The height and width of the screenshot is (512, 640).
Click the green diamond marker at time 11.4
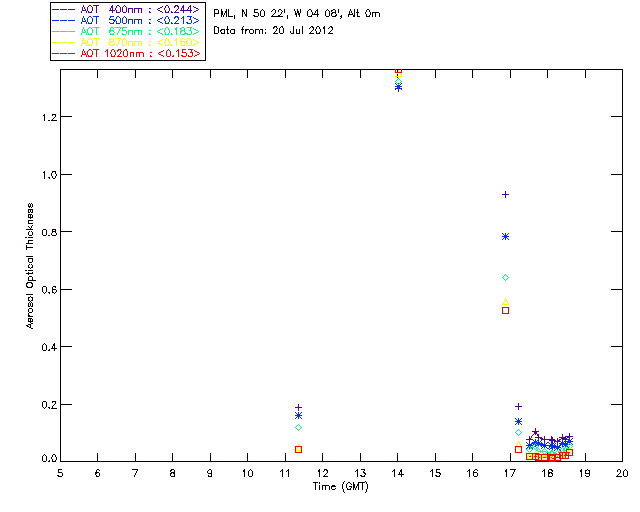[298, 427]
